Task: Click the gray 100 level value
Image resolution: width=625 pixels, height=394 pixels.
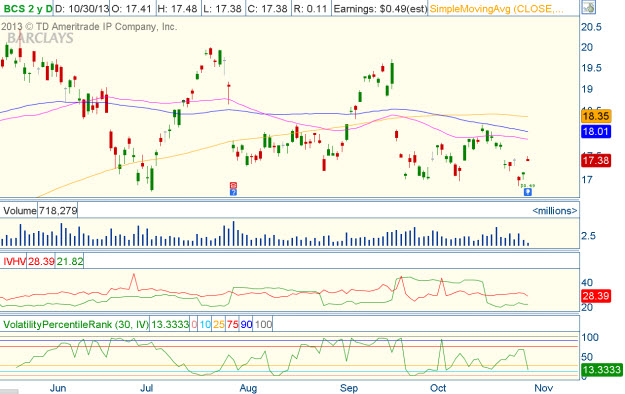Action: tap(263, 325)
